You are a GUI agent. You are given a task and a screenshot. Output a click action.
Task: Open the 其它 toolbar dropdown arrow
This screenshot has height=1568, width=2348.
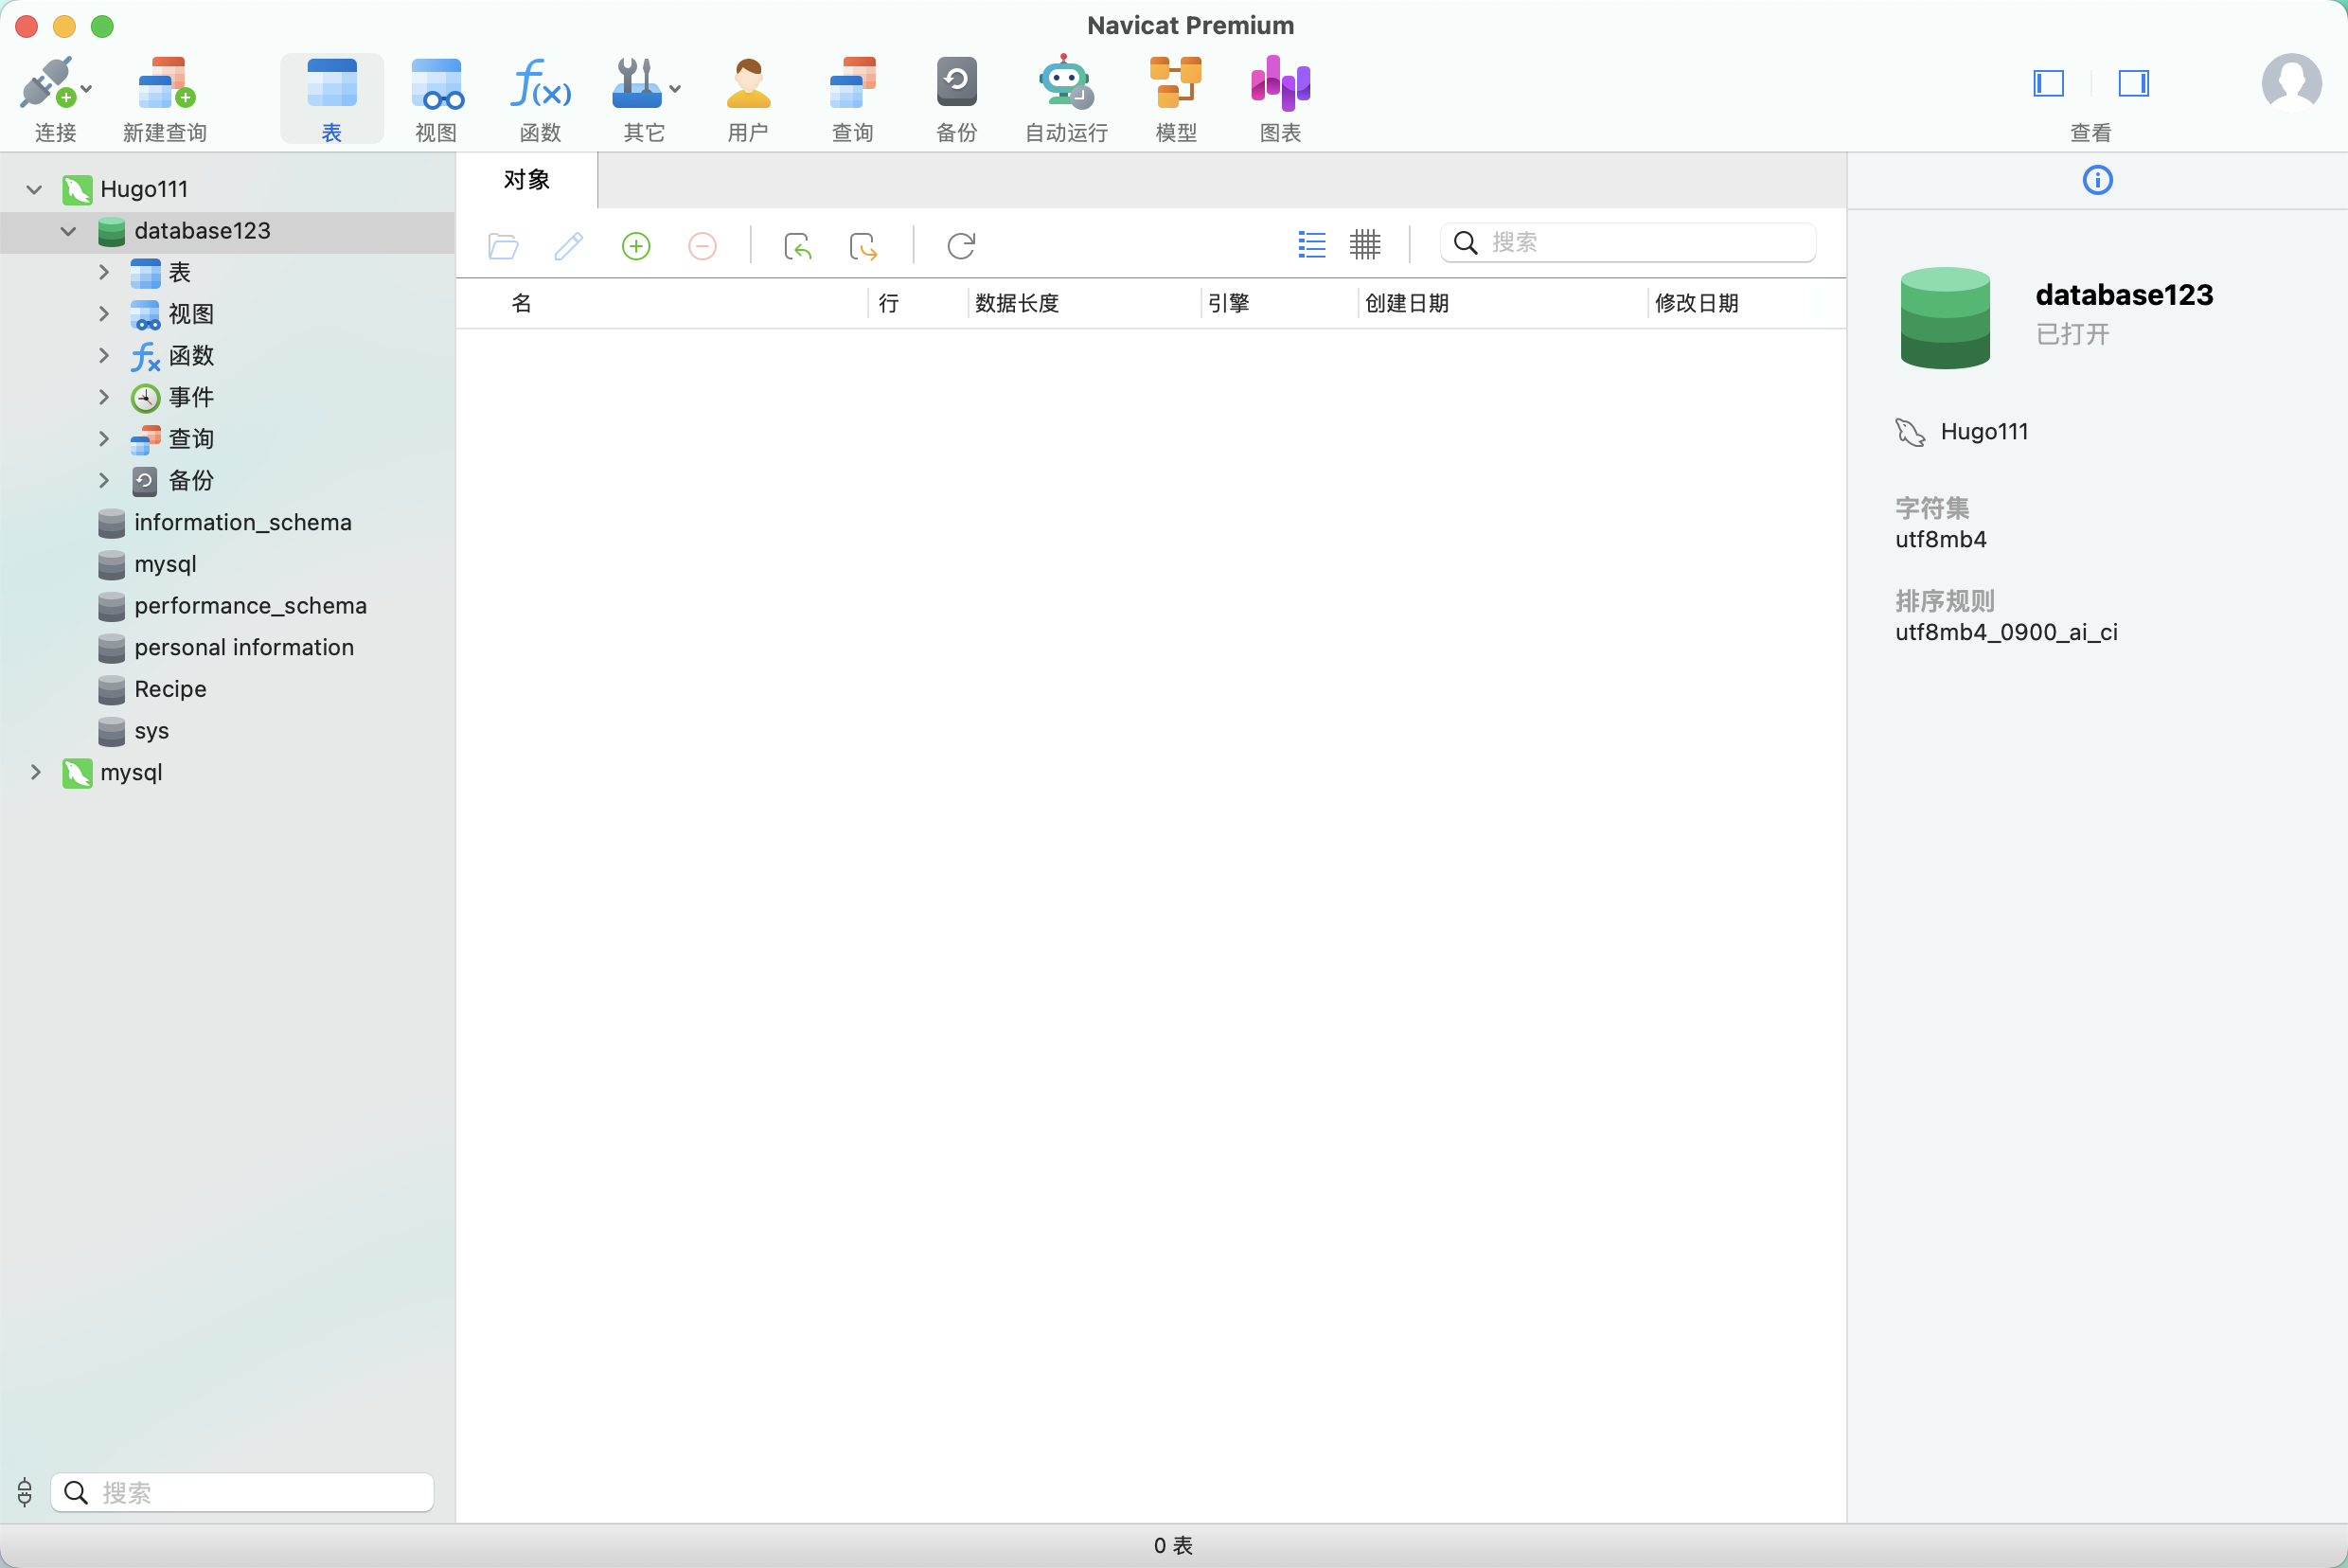click(676, 89)
